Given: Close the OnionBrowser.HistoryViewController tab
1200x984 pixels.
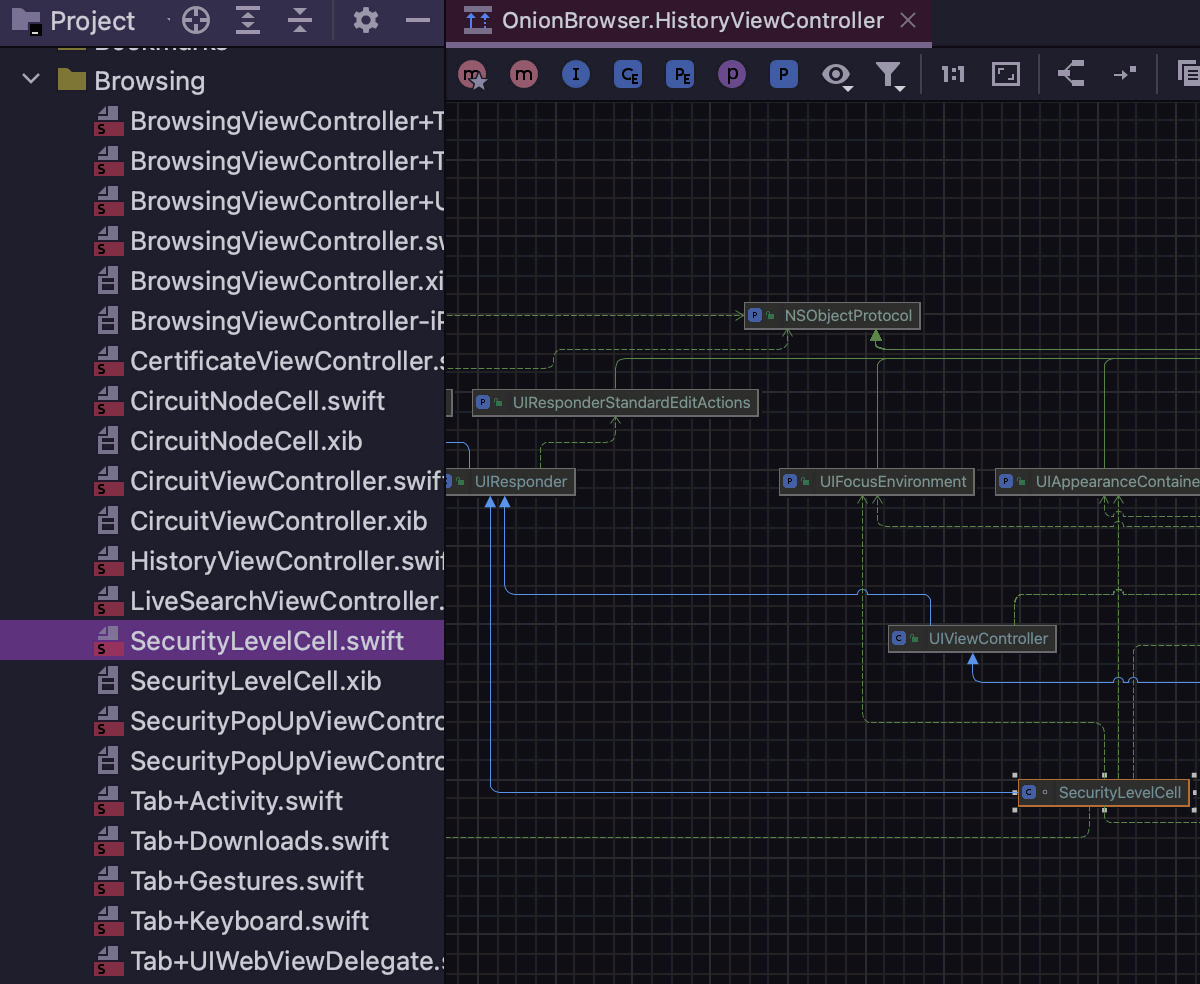Looking at the screenshot, I should click(908, 21).
